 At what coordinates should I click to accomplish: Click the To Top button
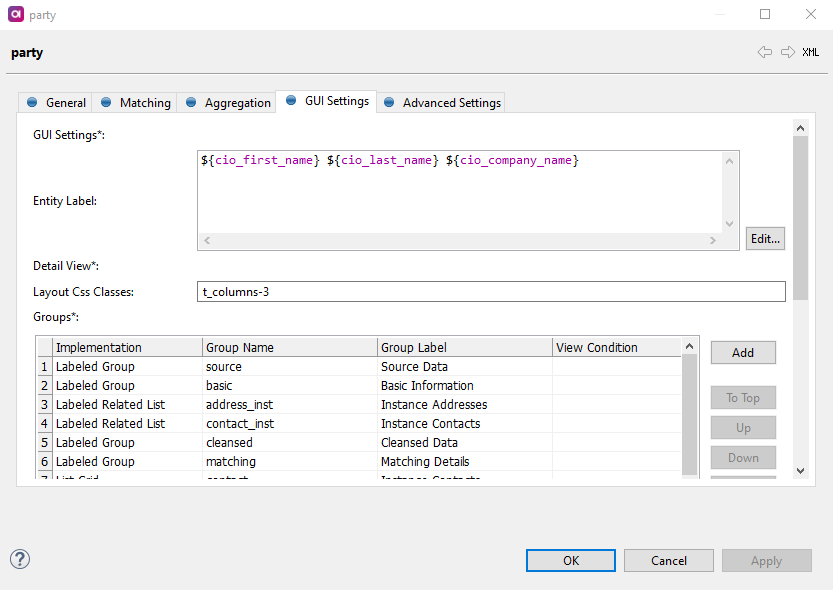click(x=742, y=397)
